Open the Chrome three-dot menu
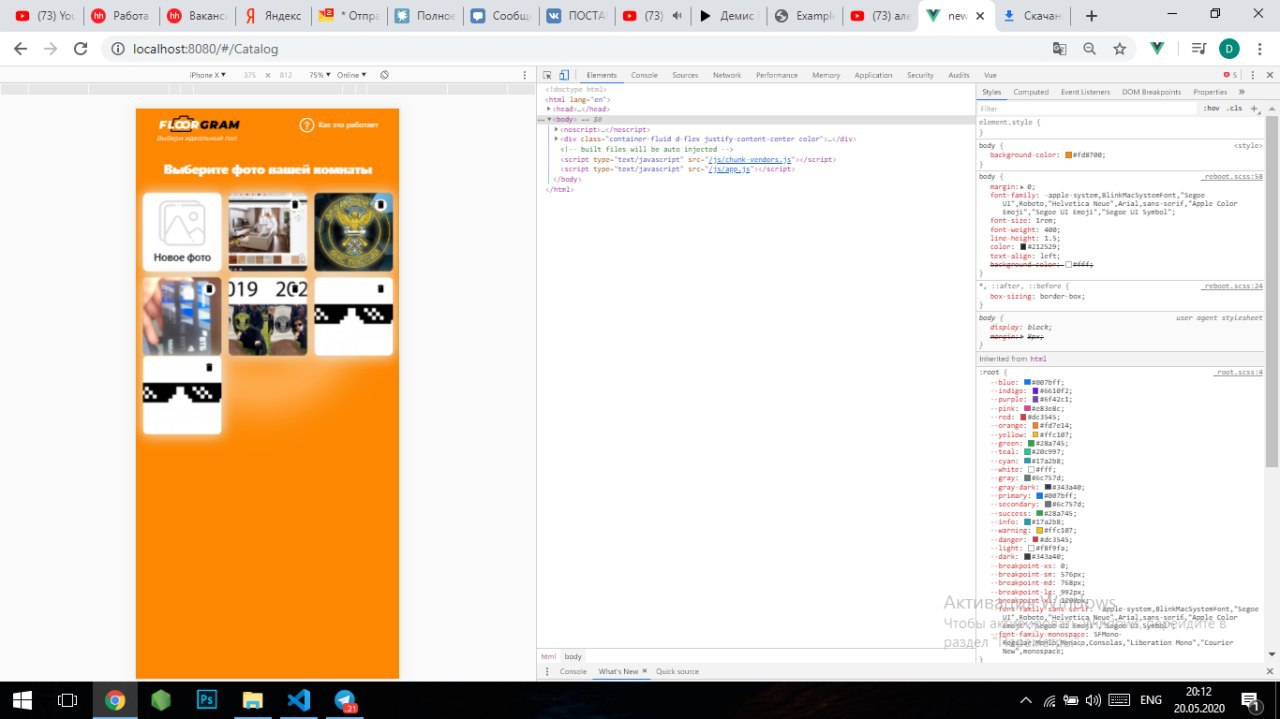Viewport: 1280px width, 719px height. 1259,48
